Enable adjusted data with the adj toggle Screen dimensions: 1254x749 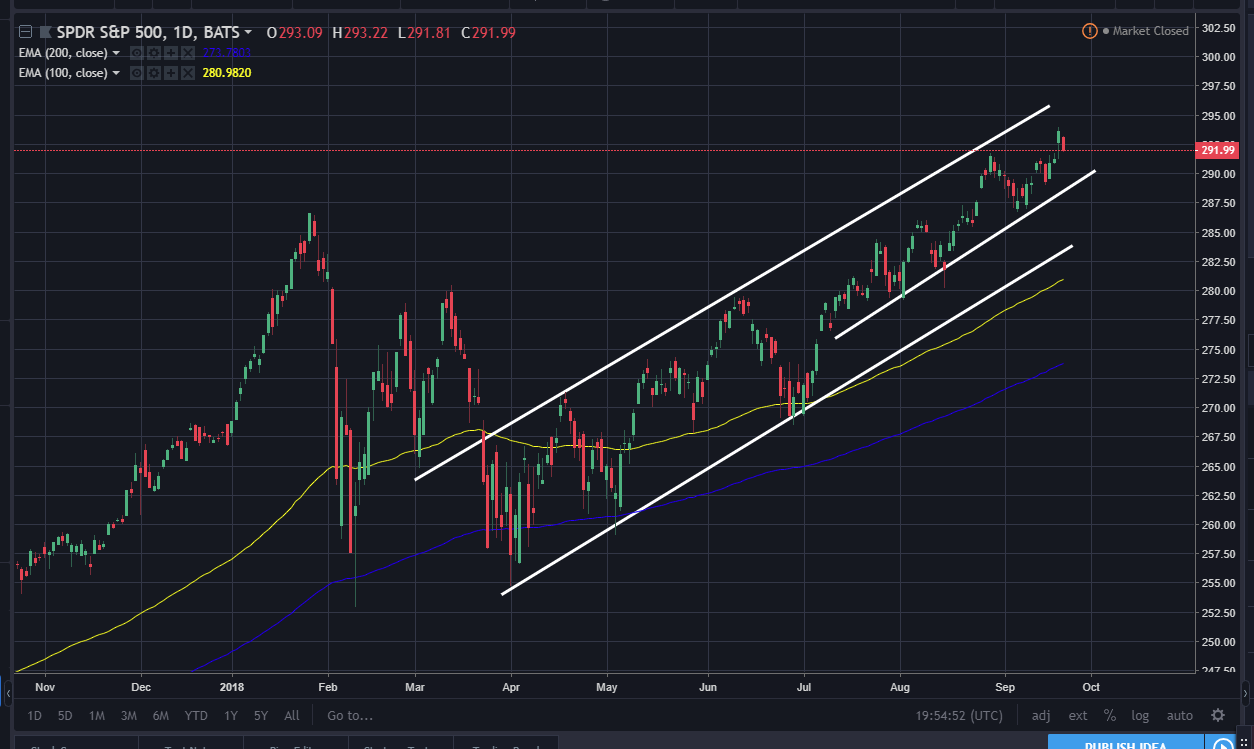coord(1040,715)
